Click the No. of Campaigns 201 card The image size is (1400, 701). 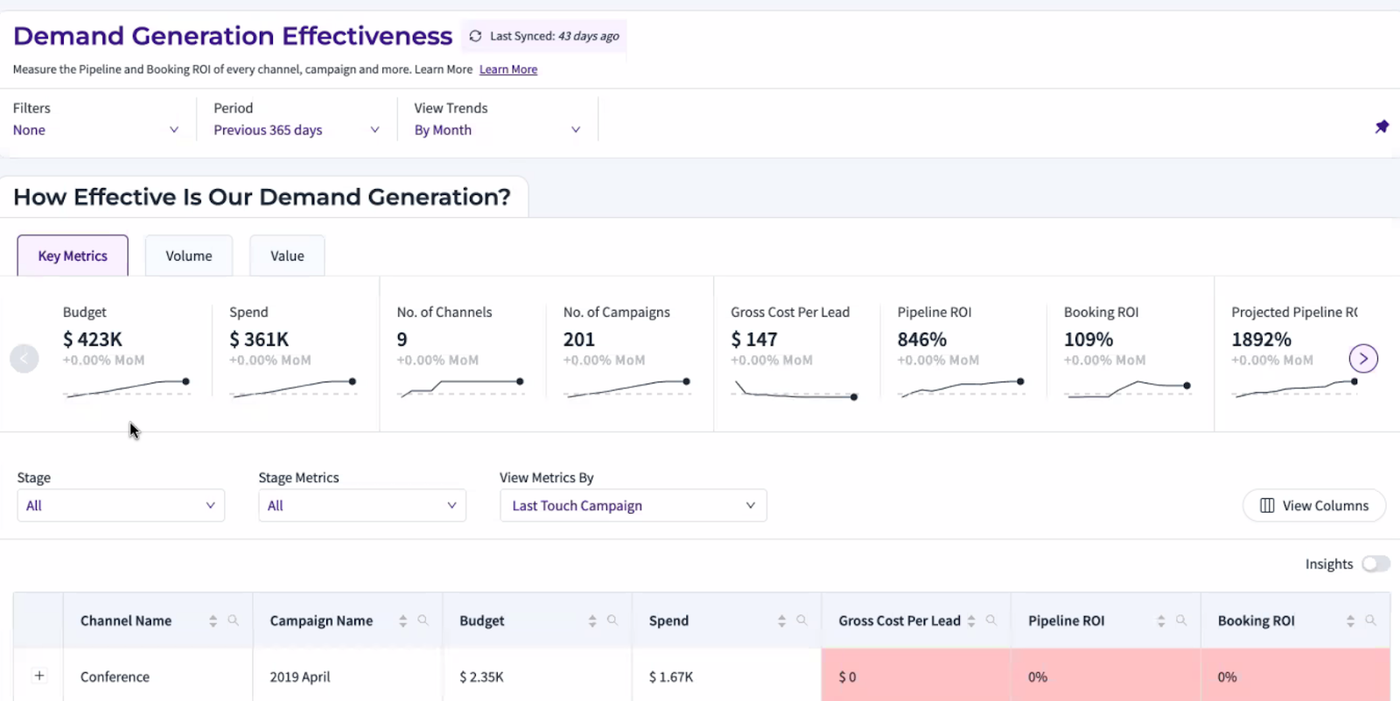[x=629, y=354]
